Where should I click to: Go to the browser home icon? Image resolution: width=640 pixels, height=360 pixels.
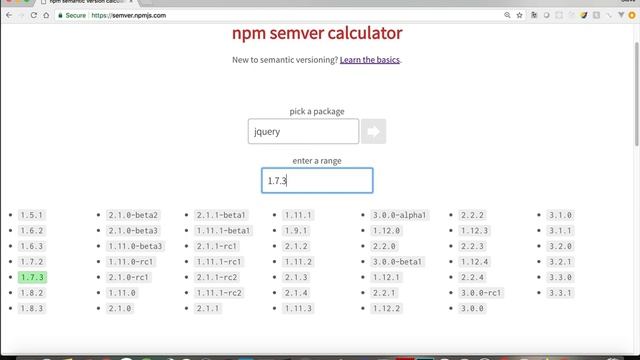[46, 15]
